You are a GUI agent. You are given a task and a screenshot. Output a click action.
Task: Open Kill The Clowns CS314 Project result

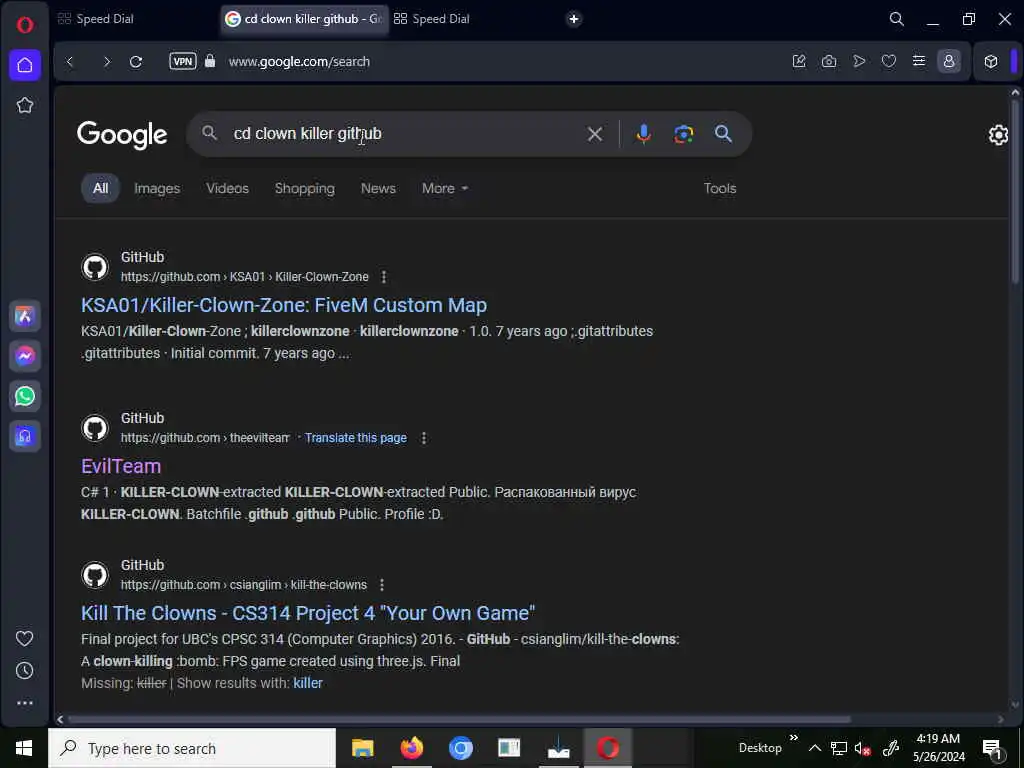(308, 613)
